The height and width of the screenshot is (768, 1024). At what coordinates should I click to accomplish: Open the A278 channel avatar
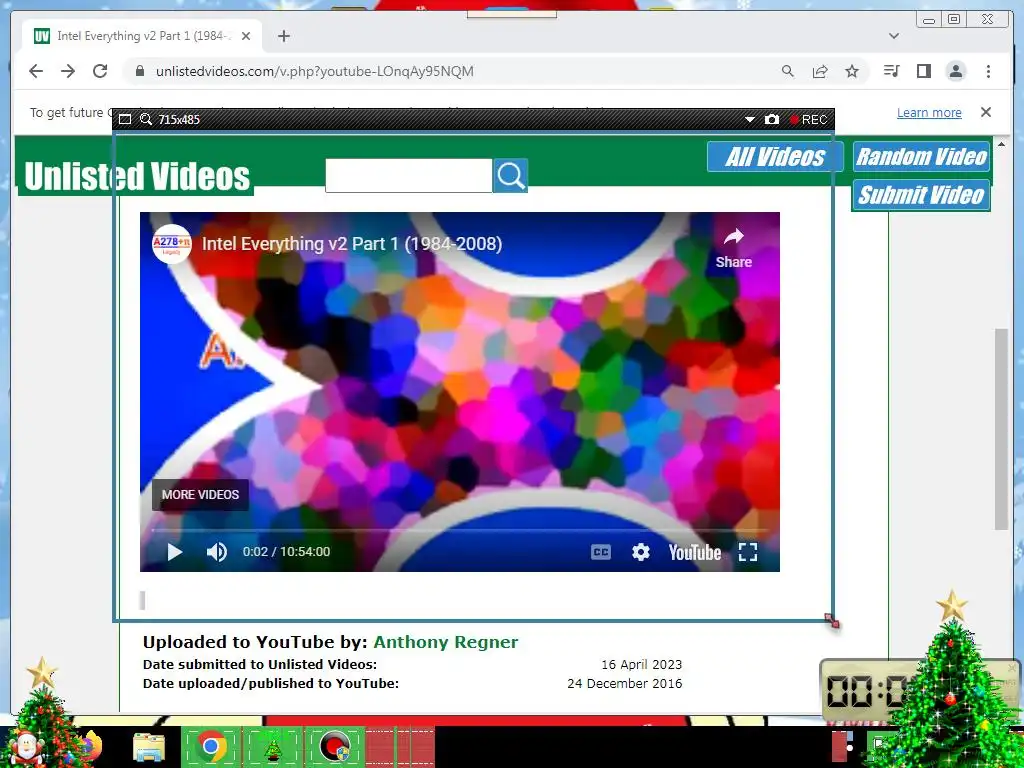click(172, 244)
